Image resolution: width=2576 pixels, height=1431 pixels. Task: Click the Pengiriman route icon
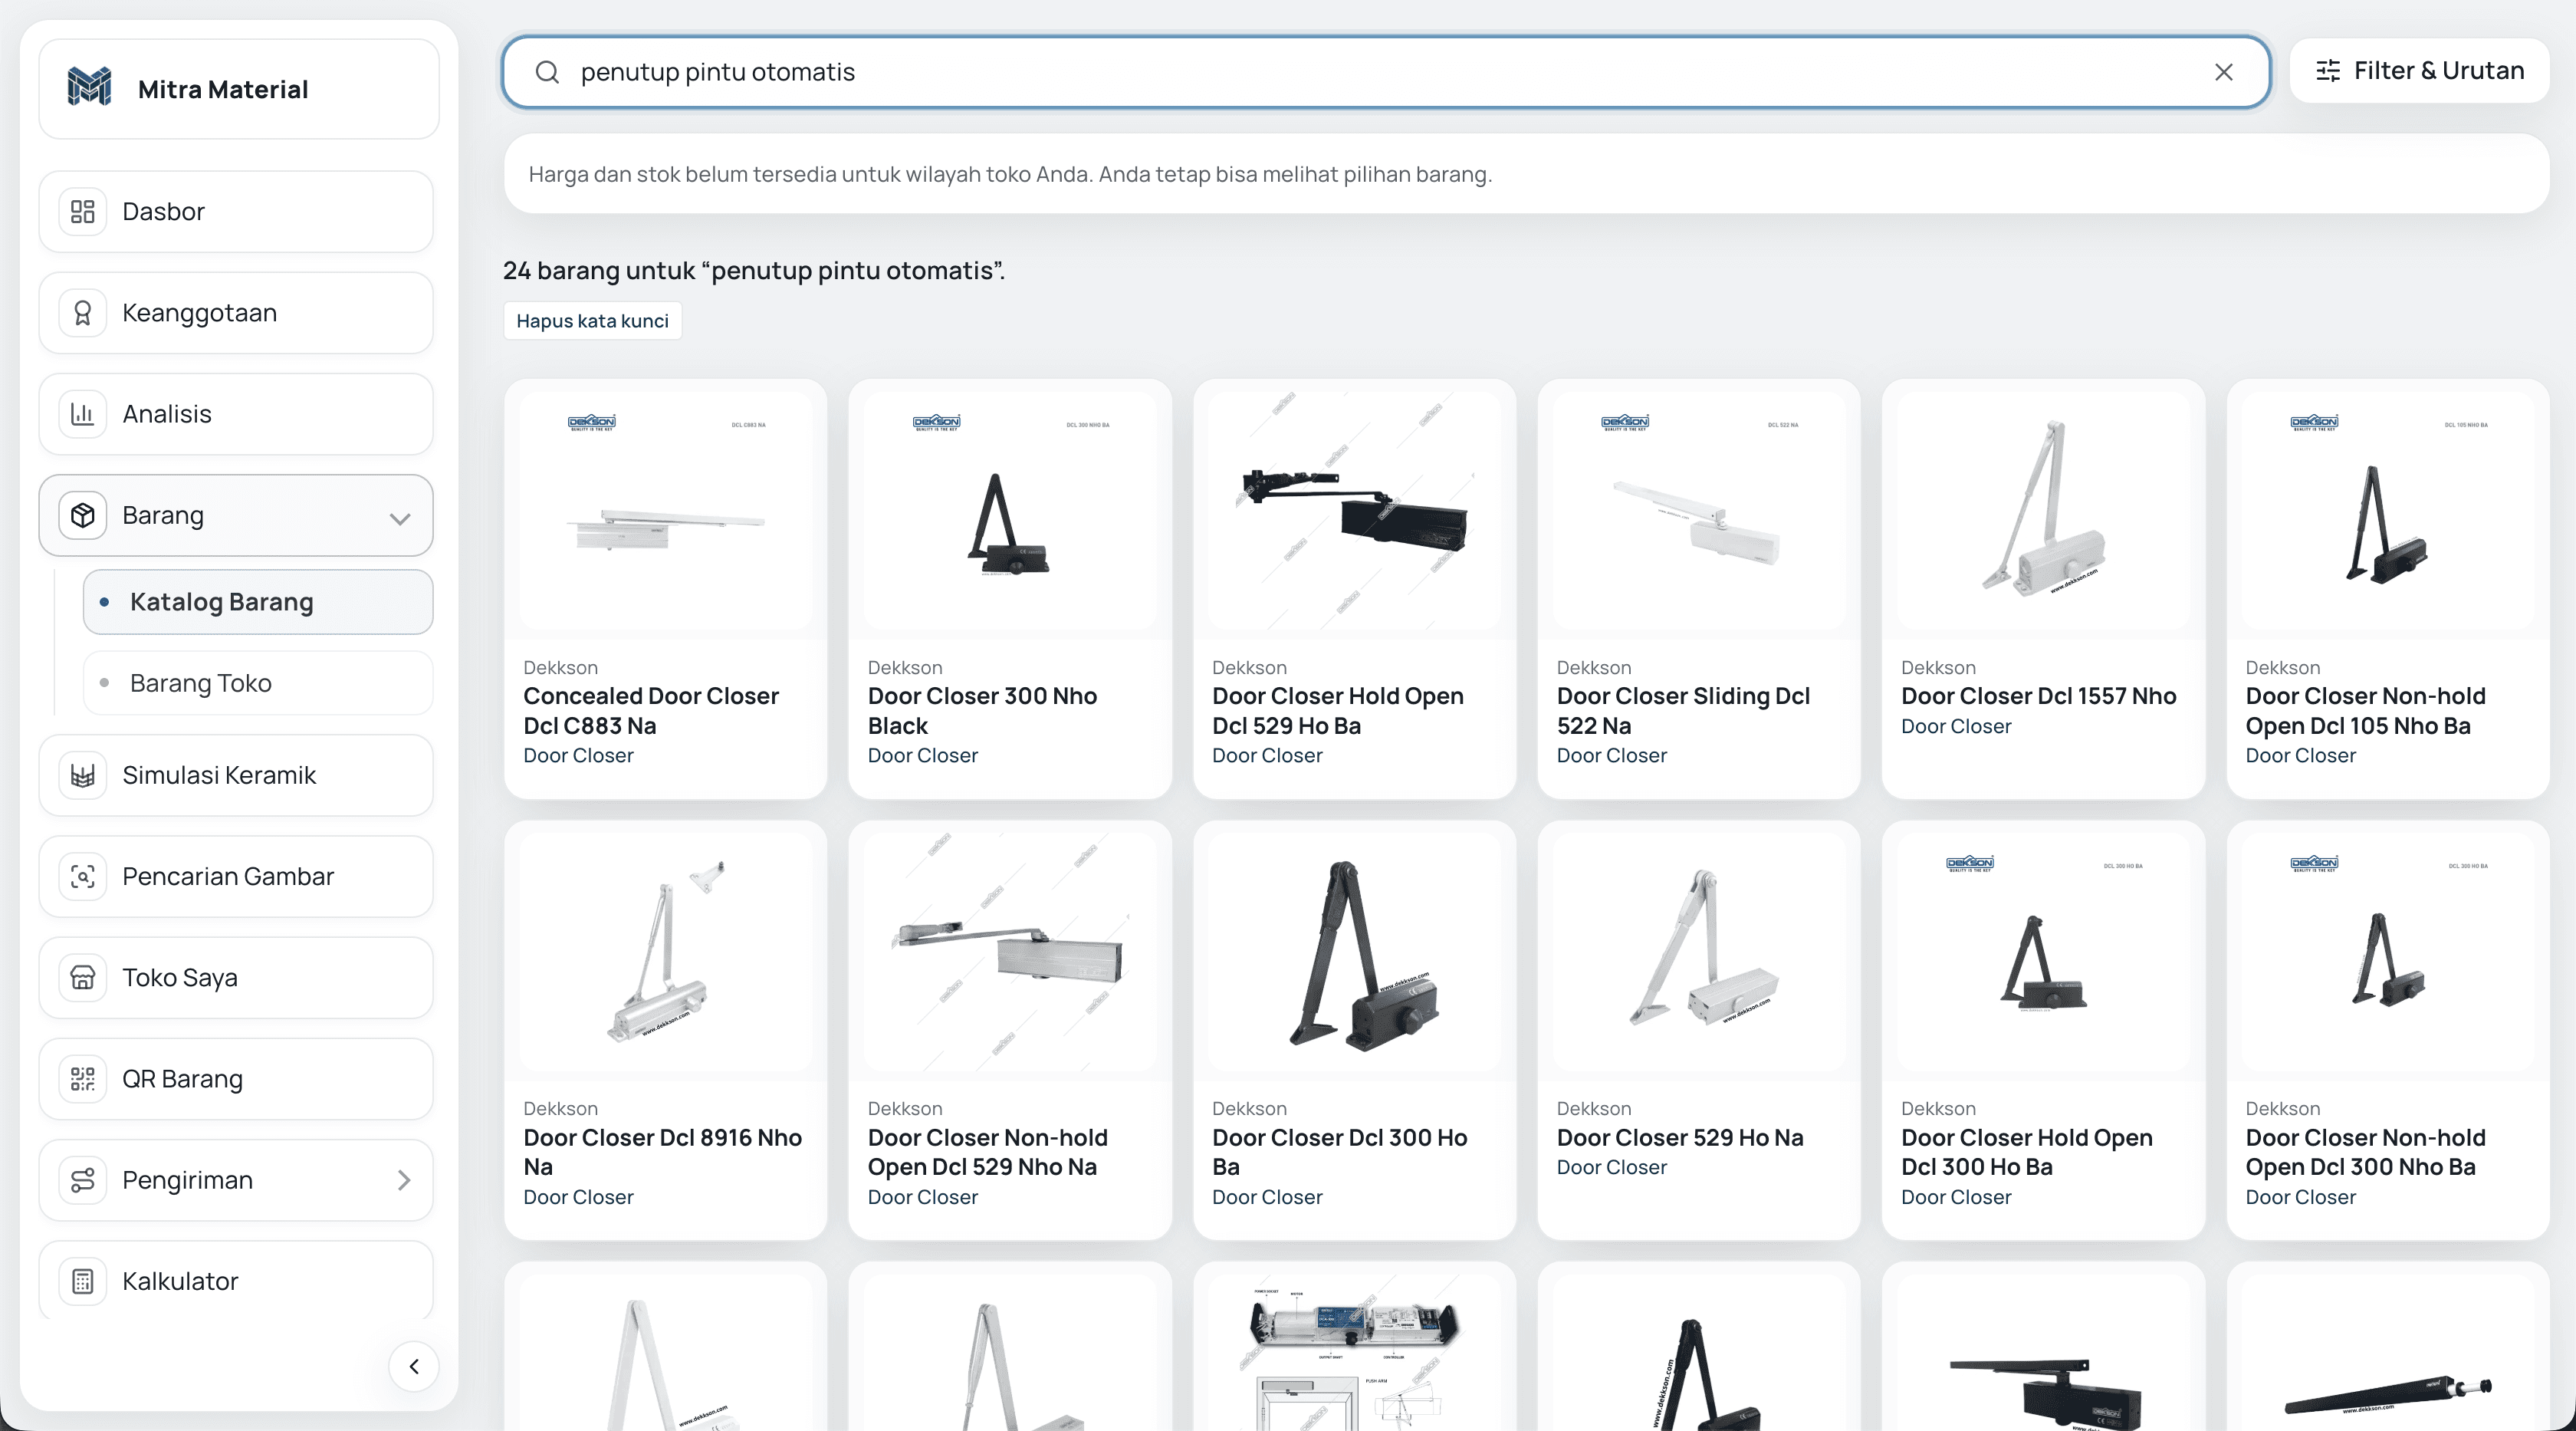(83, 1180)
